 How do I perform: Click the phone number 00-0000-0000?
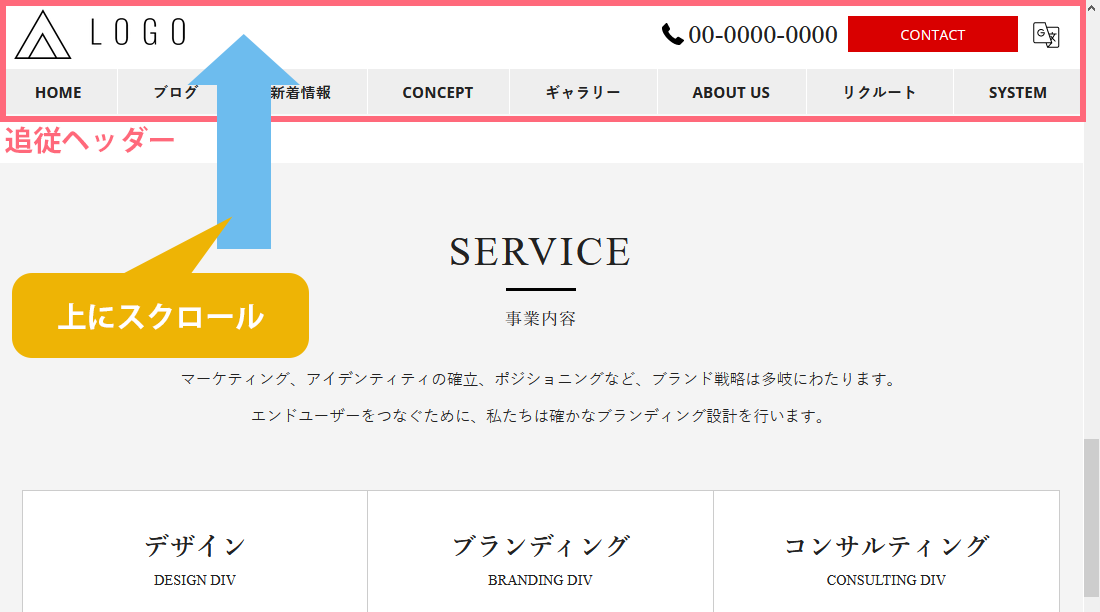(762, 35)
